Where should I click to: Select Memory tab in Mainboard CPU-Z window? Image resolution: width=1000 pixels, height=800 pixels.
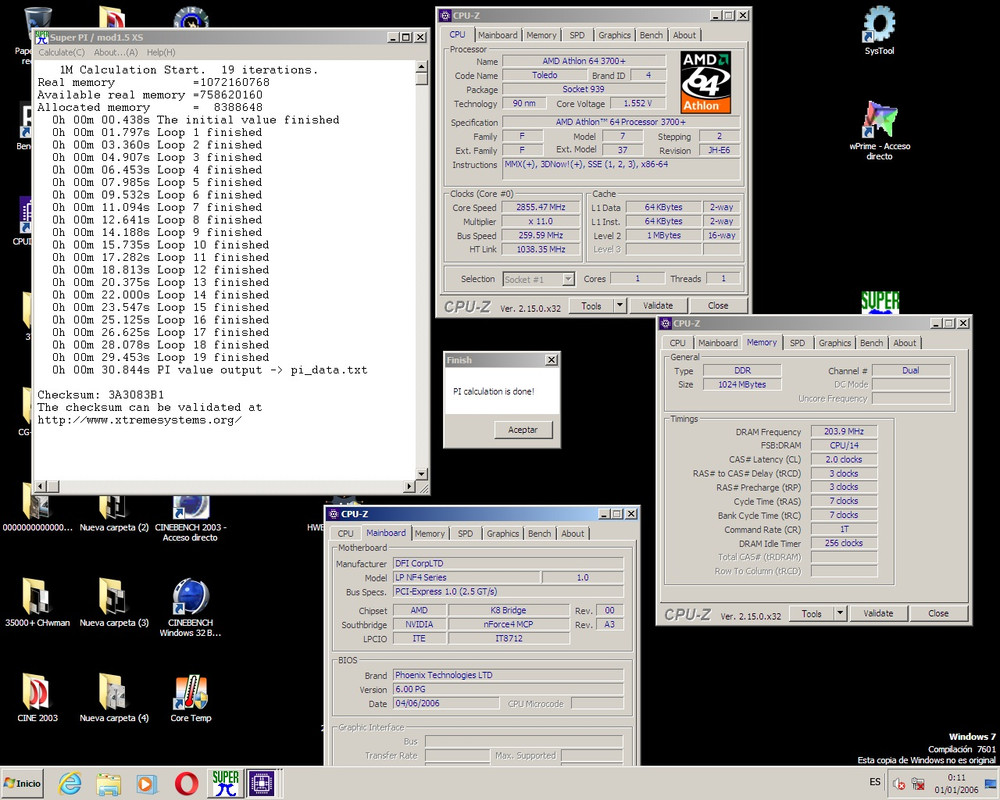coord(429,533)
